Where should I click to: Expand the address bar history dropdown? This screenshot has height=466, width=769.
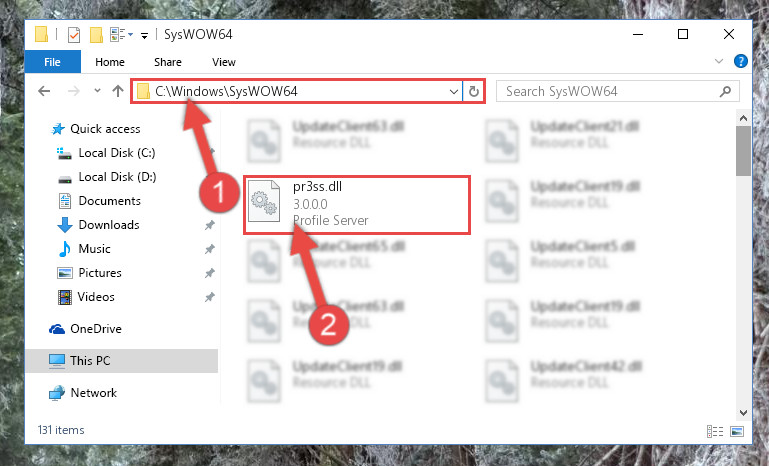(x=454, y=92)
